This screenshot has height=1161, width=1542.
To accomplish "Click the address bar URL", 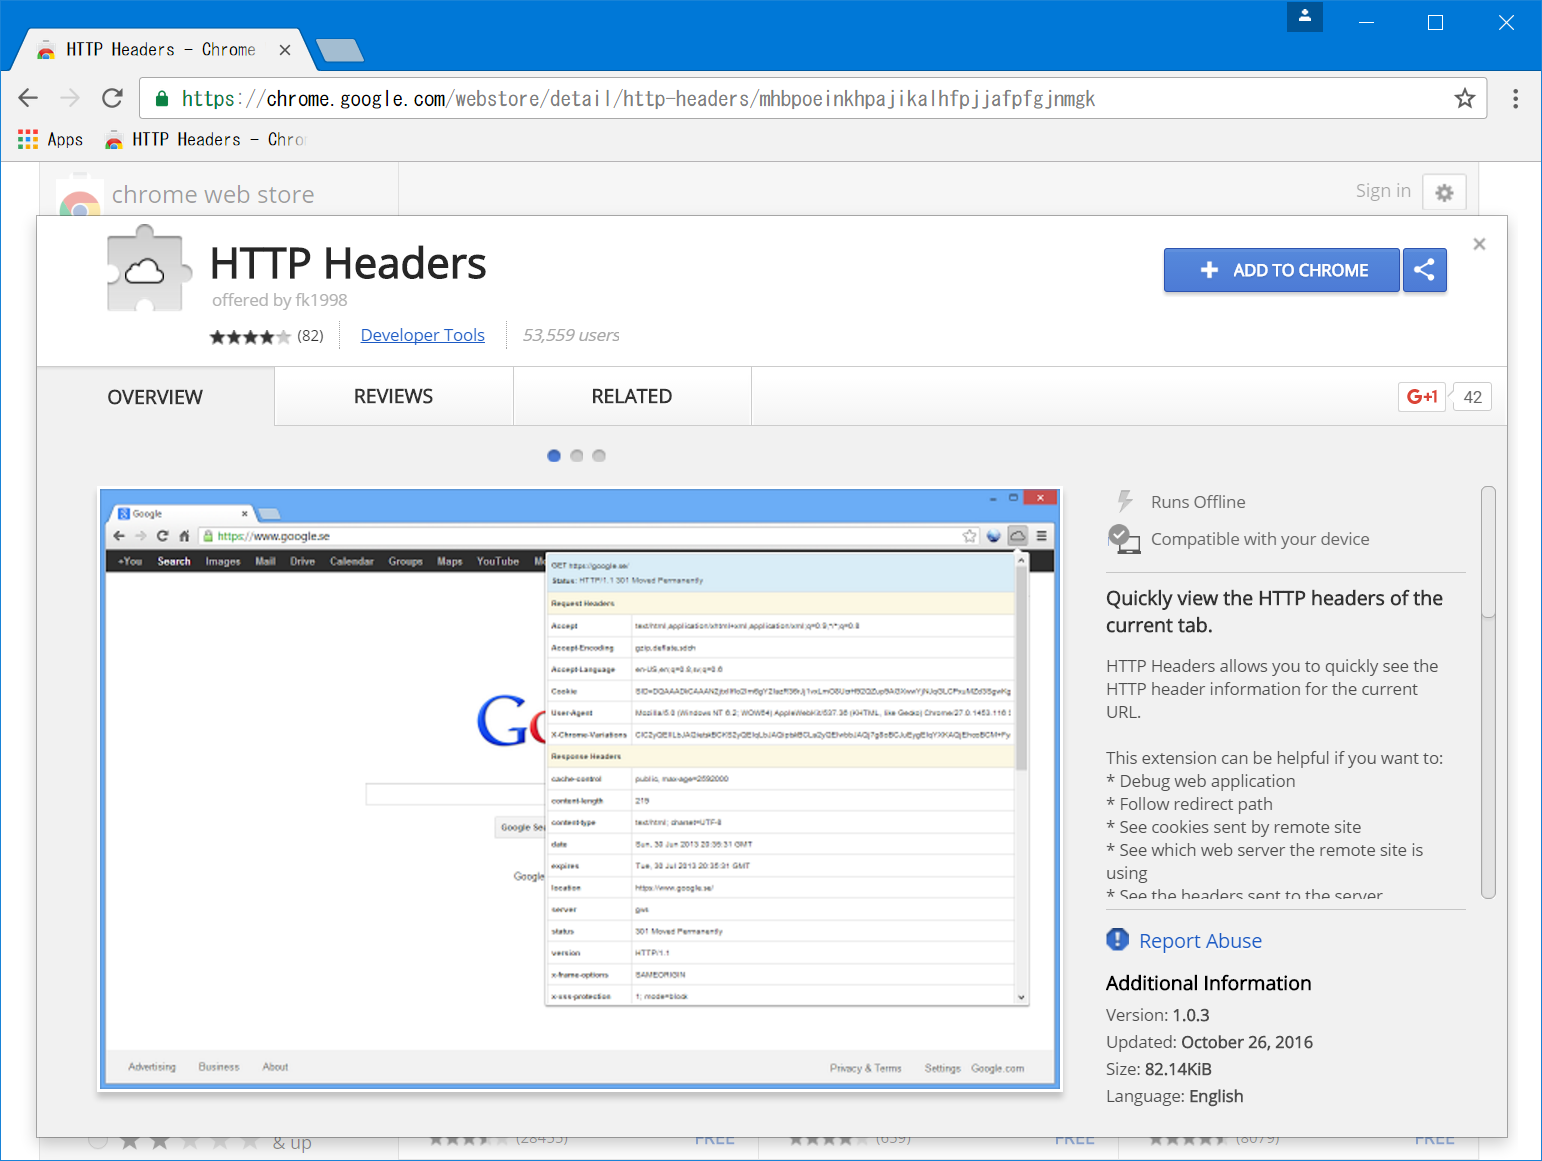I will pos(638,98).
